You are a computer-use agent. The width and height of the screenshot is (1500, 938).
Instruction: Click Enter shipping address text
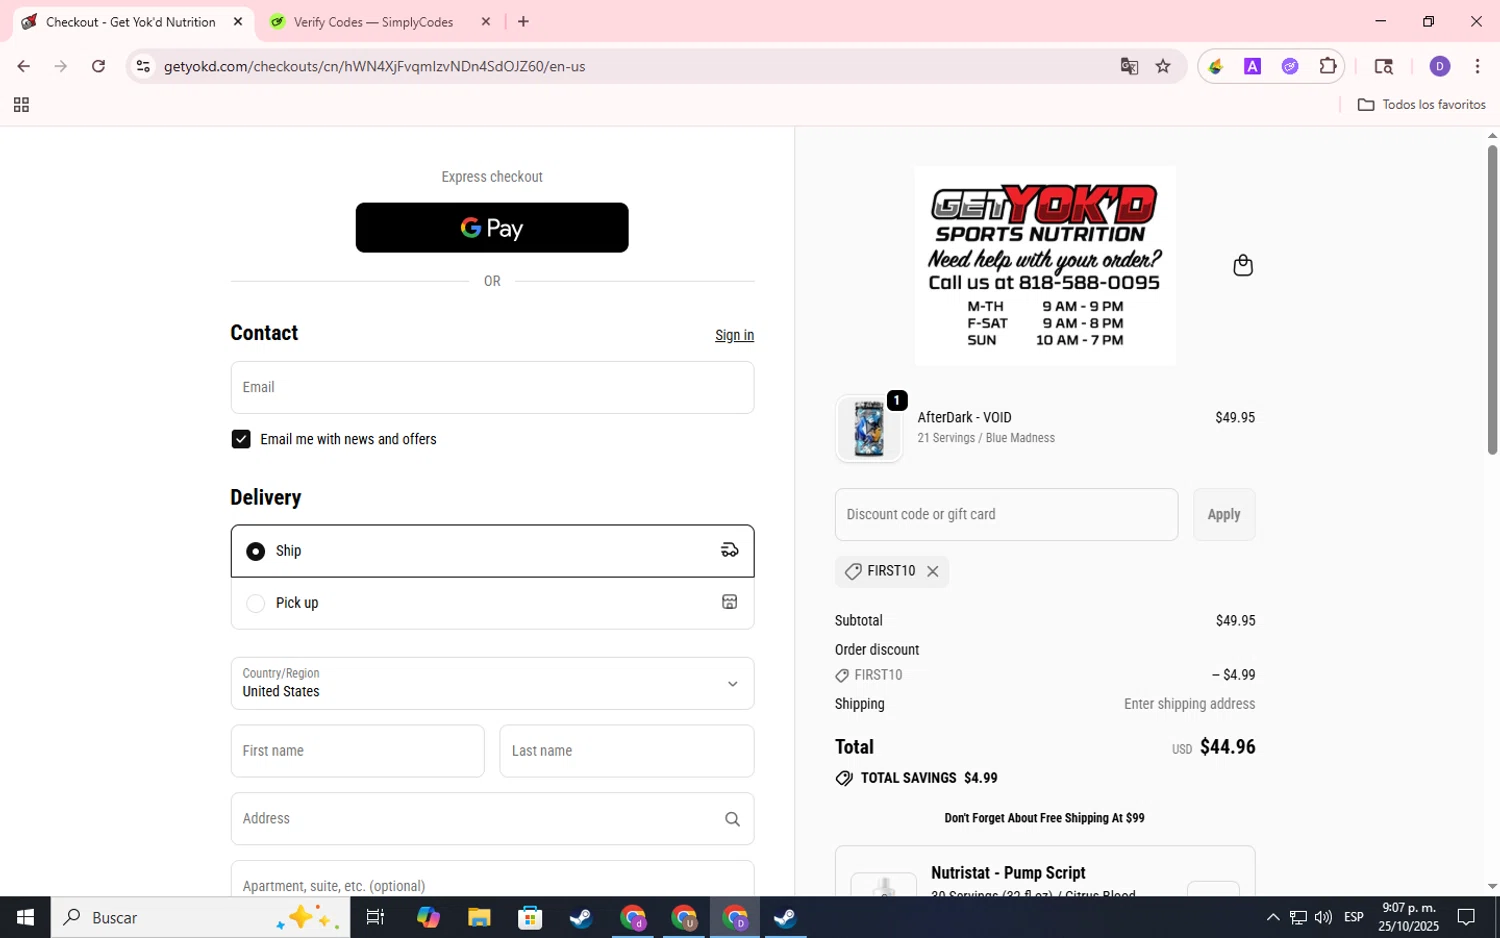tap(1189, 704)
